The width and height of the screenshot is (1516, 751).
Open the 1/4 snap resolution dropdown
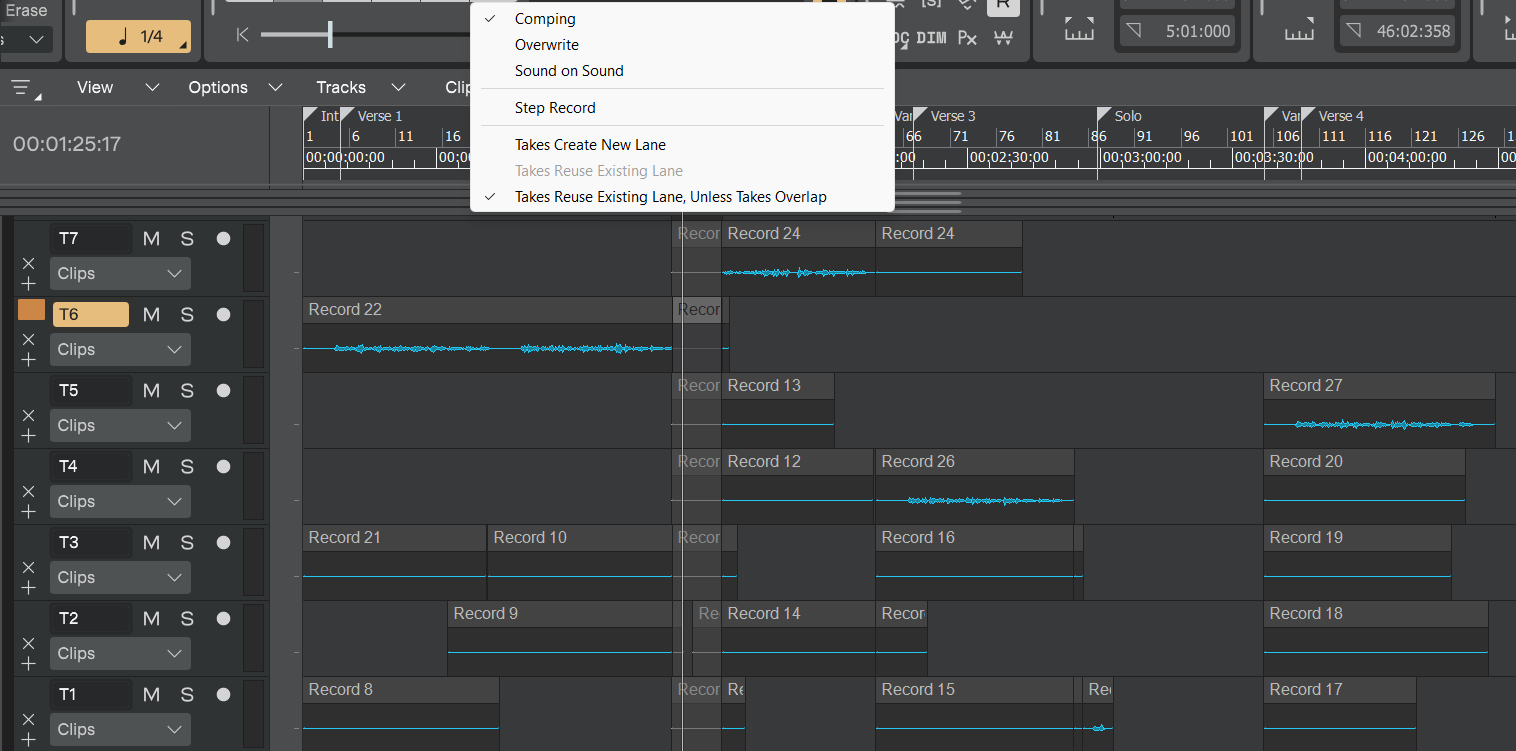(x=139, y=37)
